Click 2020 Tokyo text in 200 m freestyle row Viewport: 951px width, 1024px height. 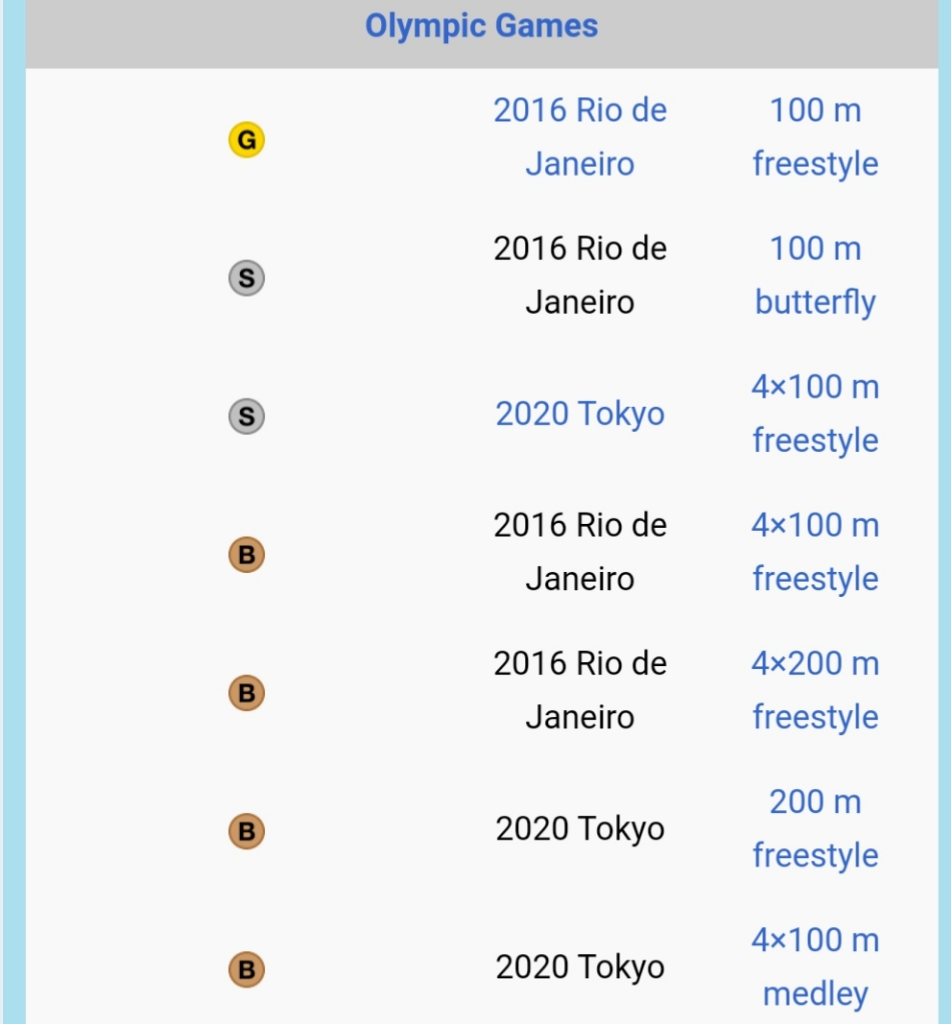click(580, 829)
